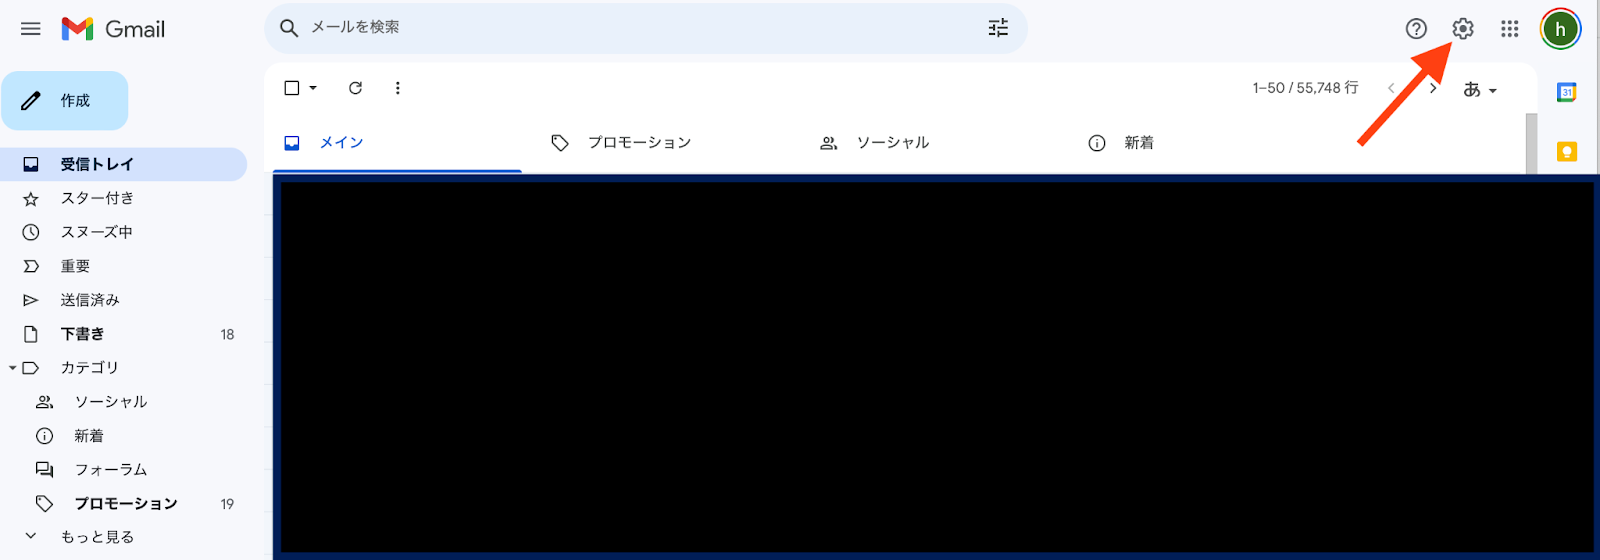Image resolution: width=1600 pixels, height=560 pixels.
Task: Open Google Calendar side panel icon
Action: point(1567,93)
